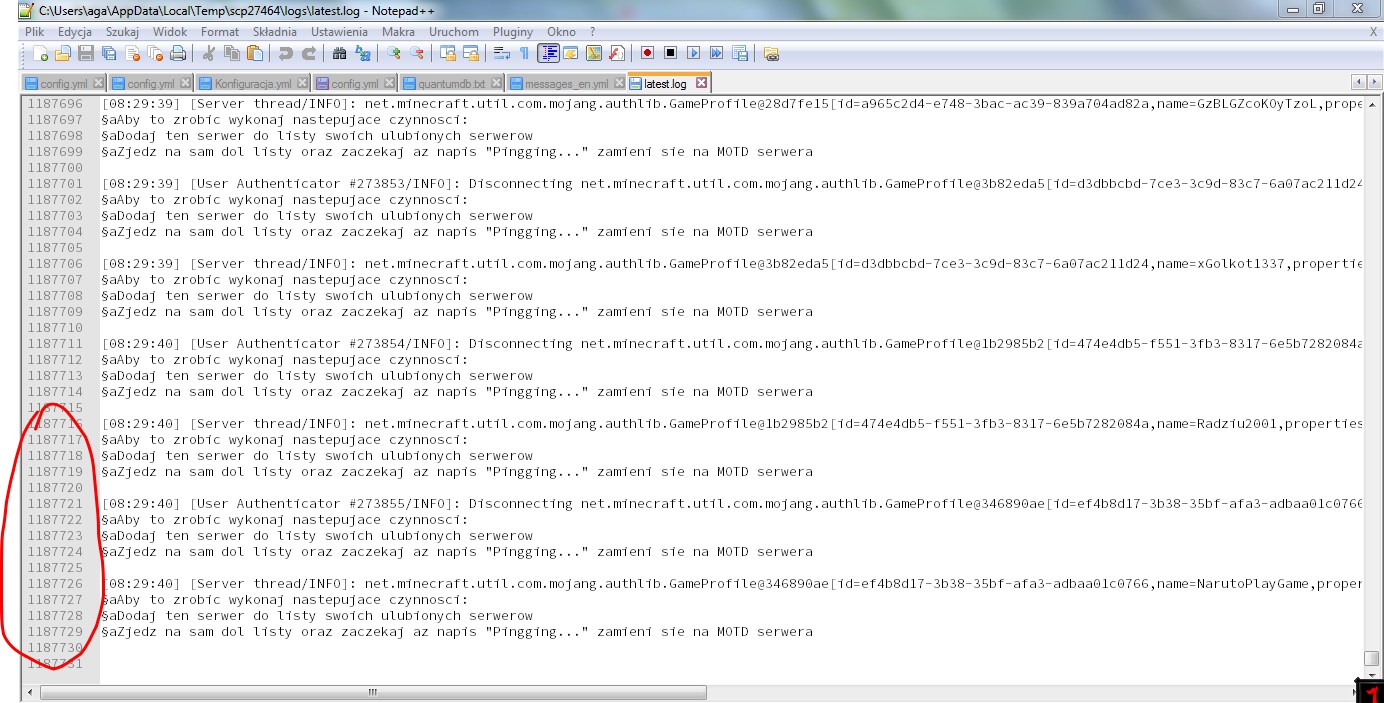Click the vertical scrollbar up arrow

1371,104
